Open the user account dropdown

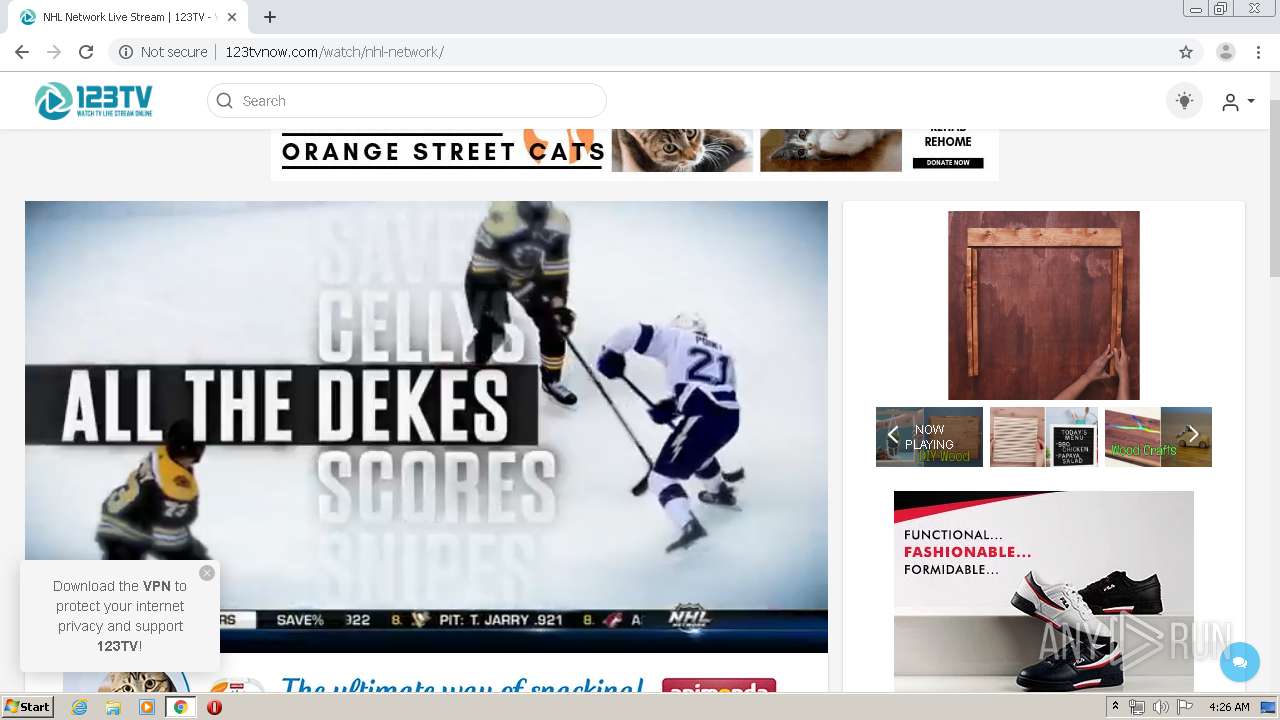1237,102
